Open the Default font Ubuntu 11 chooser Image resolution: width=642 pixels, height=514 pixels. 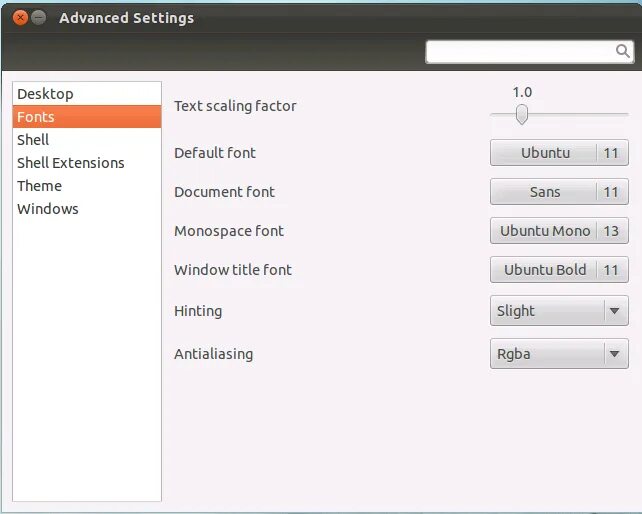coord(559,153)
